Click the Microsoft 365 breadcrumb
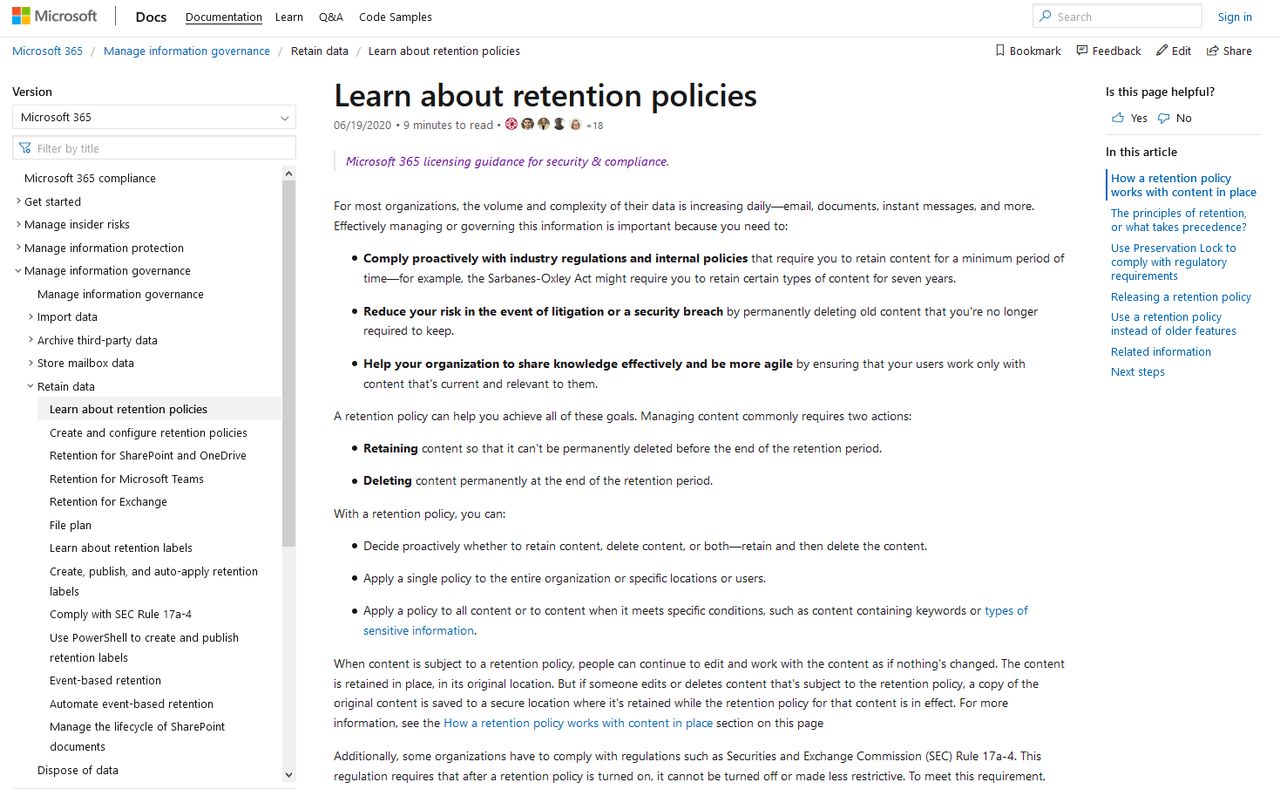 47,51
